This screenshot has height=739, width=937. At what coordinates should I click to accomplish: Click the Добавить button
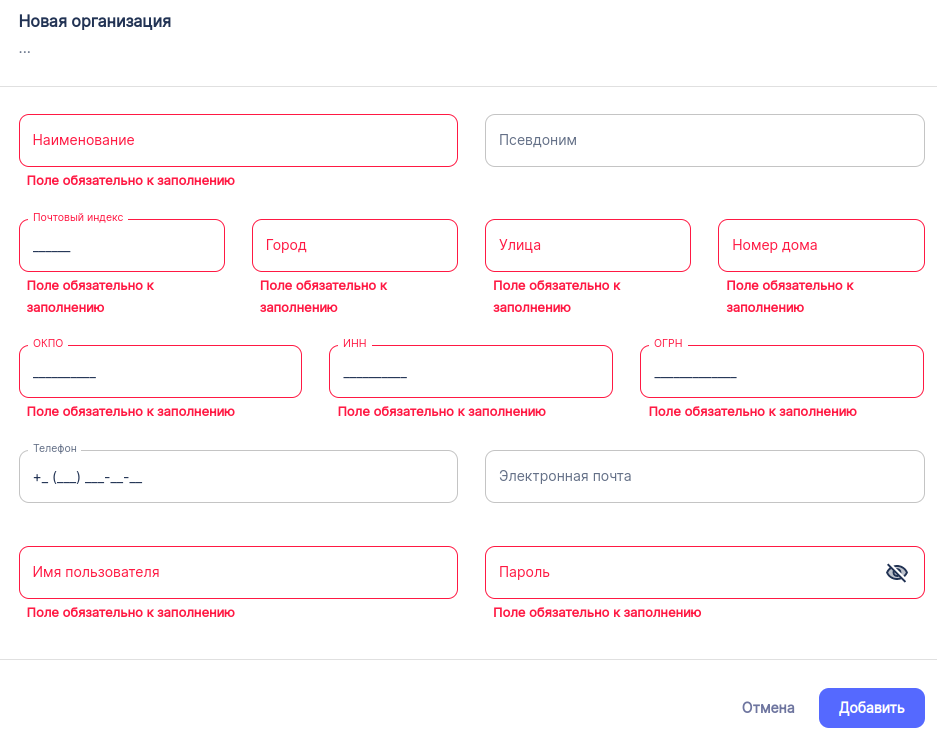pos(871,708)
